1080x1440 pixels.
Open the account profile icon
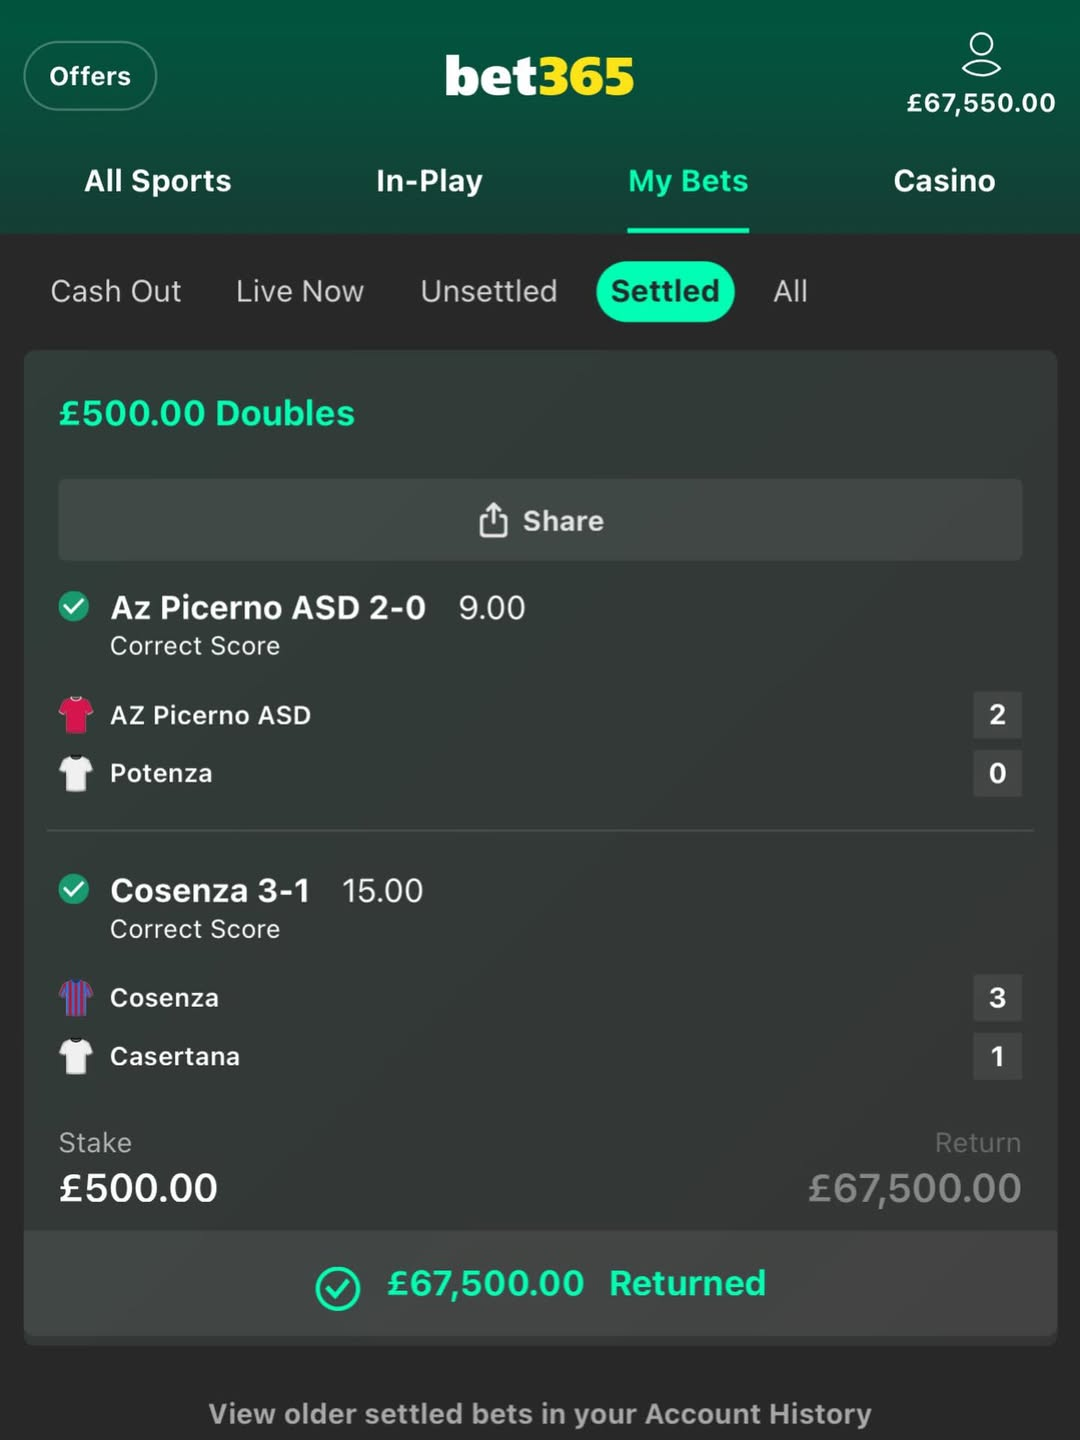980,54
